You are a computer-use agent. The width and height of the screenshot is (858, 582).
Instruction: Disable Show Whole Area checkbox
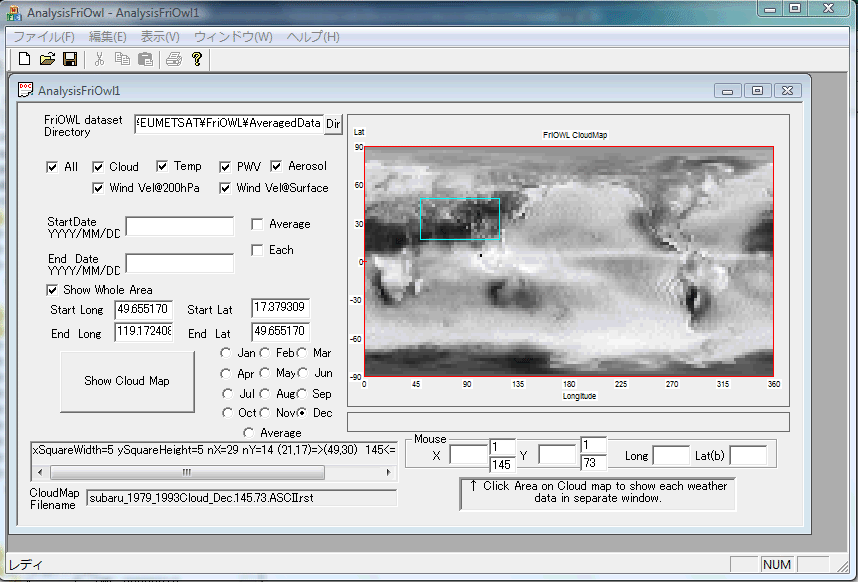point(53,290)
